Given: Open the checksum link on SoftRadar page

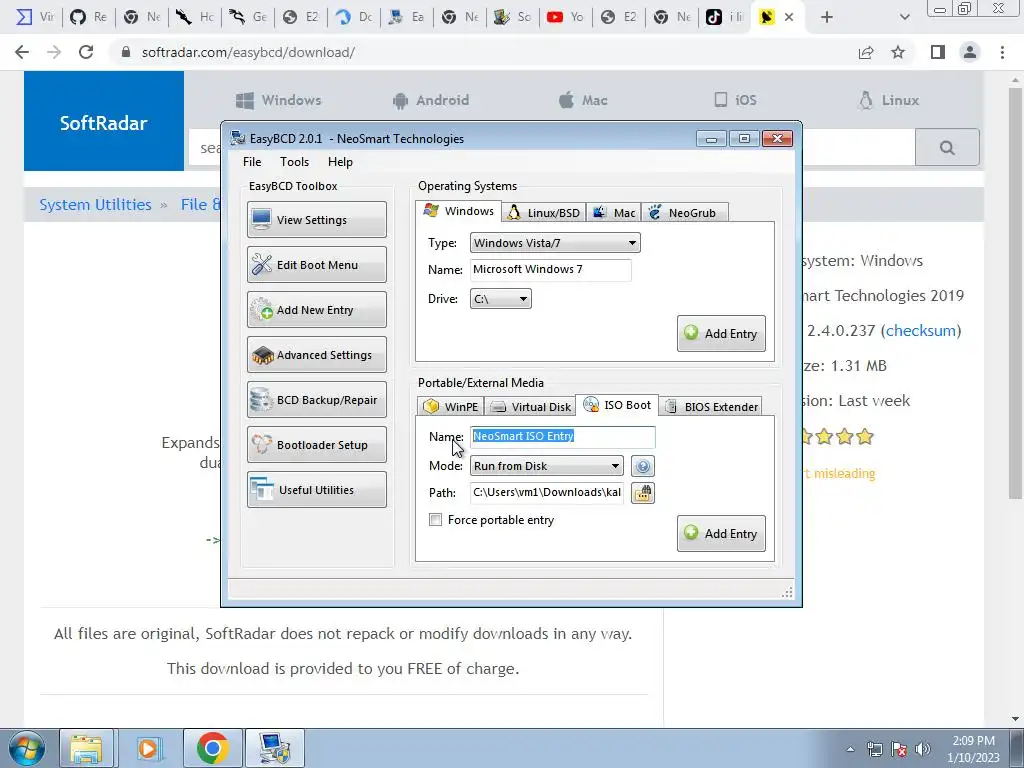Looking at the screenshot, I should point(921,330).
